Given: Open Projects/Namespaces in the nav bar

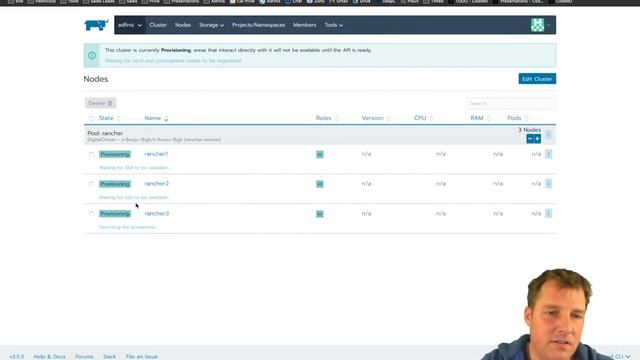Looking at the screenshot, I should click(258, 25).
